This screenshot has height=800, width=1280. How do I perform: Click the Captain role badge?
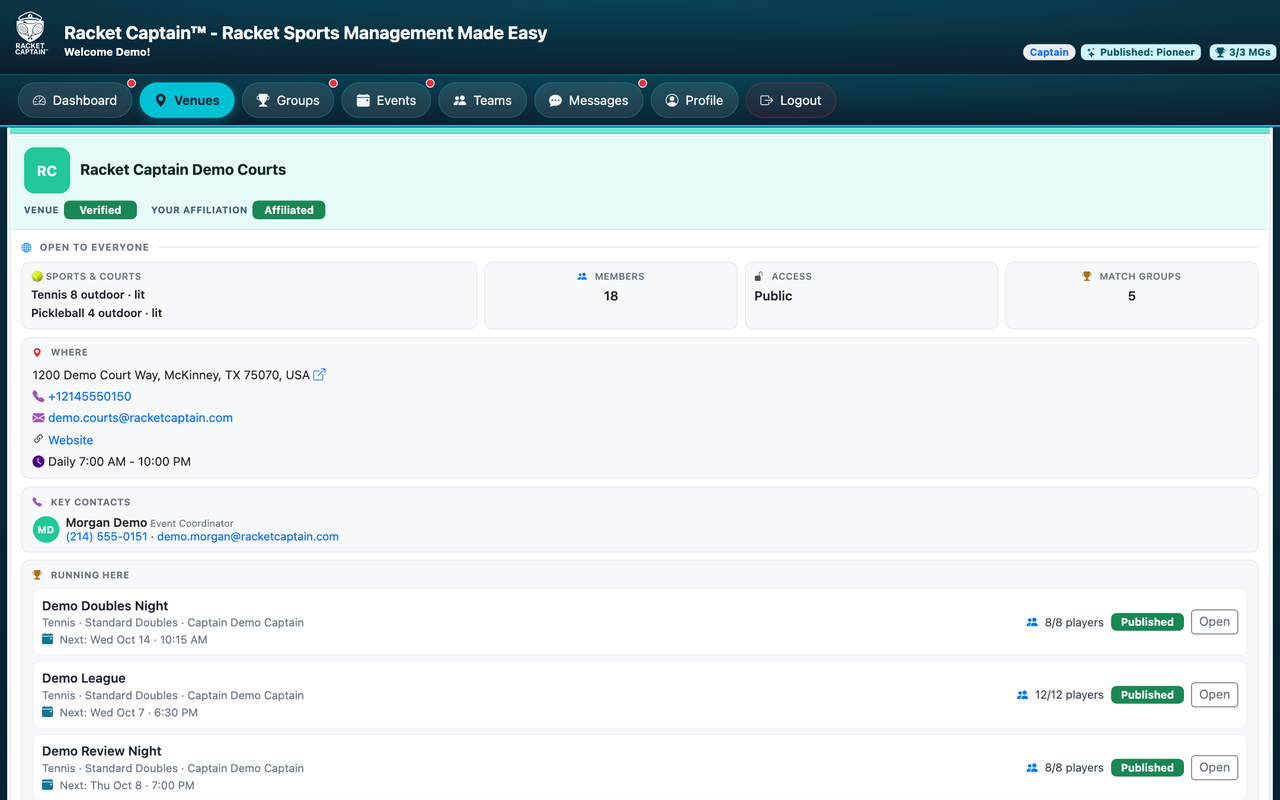1049,52
